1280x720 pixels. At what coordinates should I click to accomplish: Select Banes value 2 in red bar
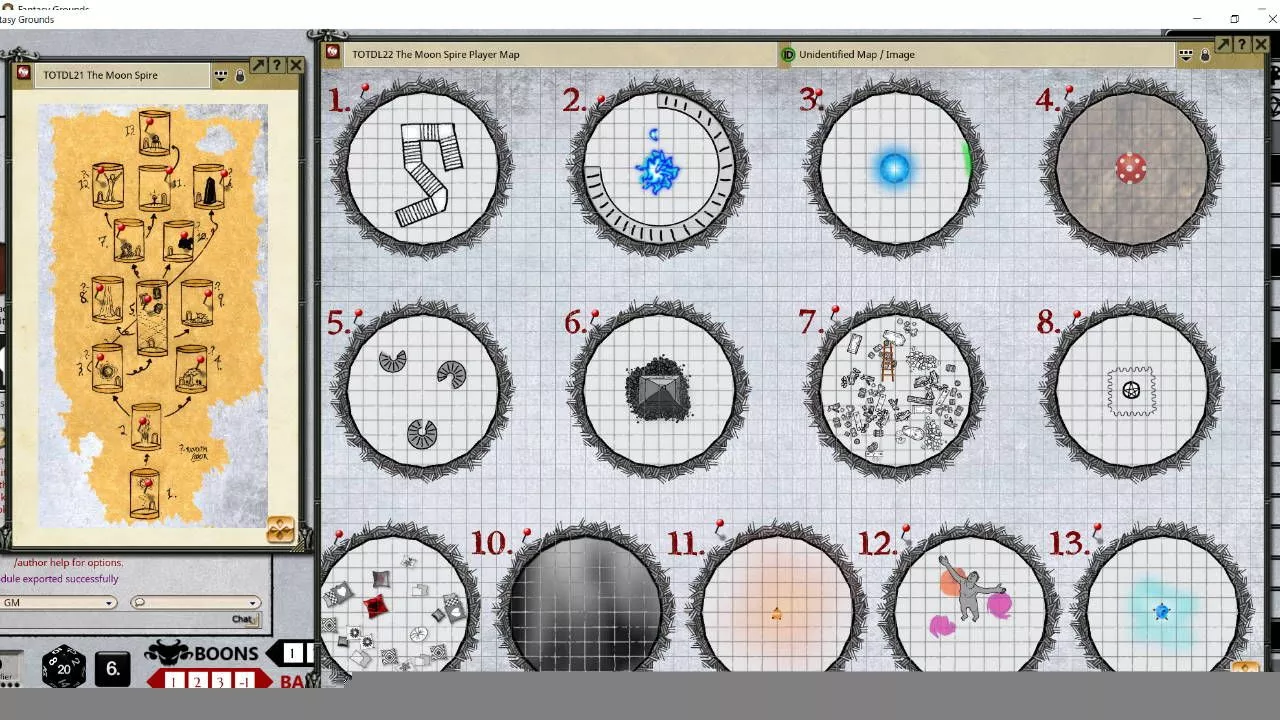pos(197,682)
